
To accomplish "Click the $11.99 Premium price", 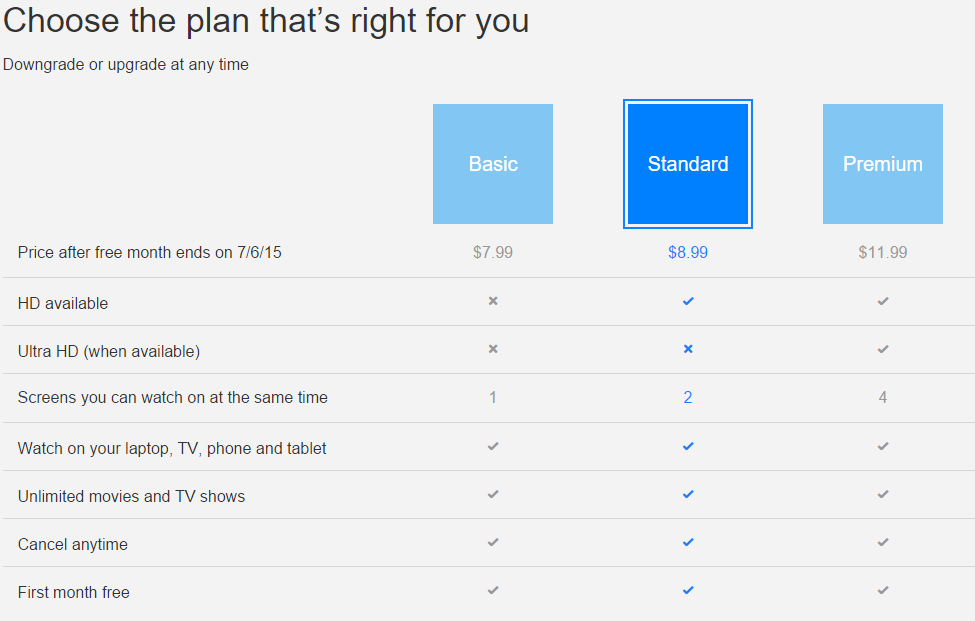I will [882, 252].
